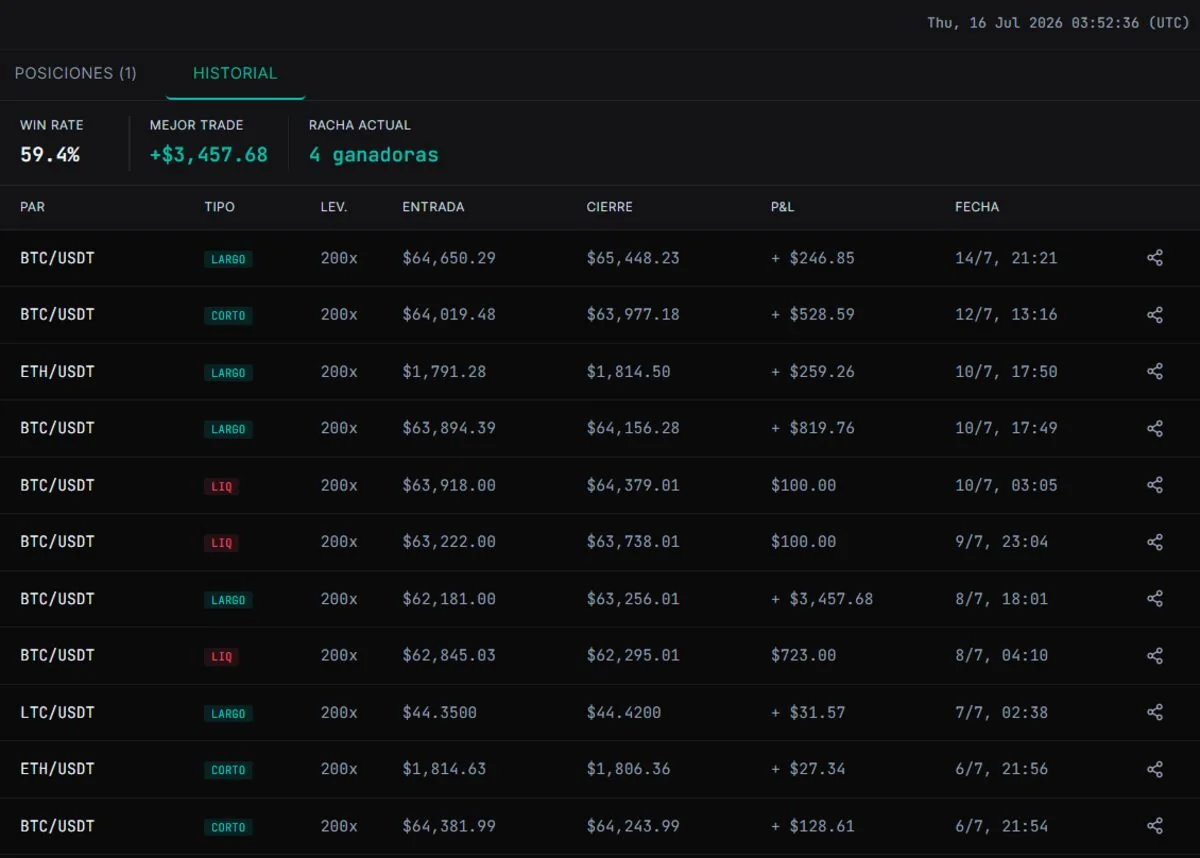This screenshot has width=1200, height=858.
Task: Click the date 8/7, 18:01
Action: click(1002, 599)
